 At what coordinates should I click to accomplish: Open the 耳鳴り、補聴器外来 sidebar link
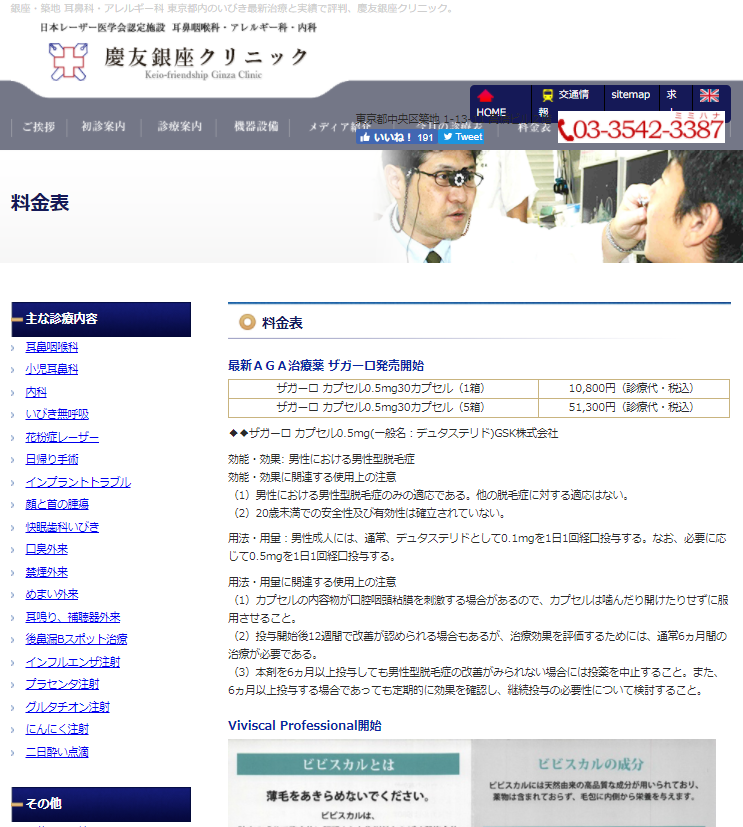click(73, 617)
